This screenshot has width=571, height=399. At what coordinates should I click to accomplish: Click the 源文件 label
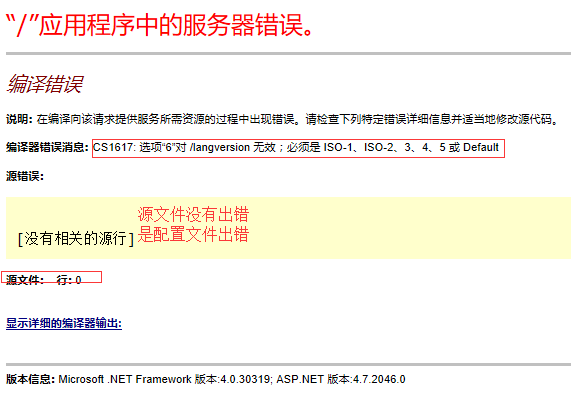[x=25, y=280]
